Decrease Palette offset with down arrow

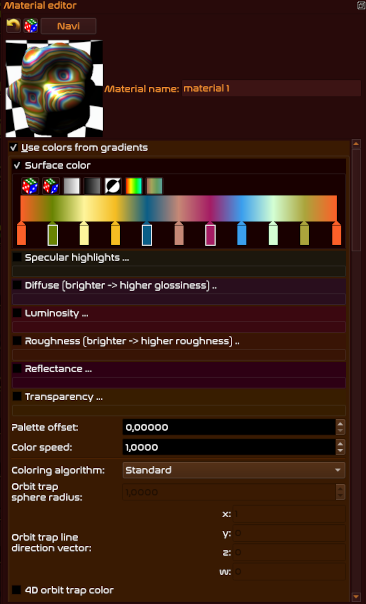point(340,431)
